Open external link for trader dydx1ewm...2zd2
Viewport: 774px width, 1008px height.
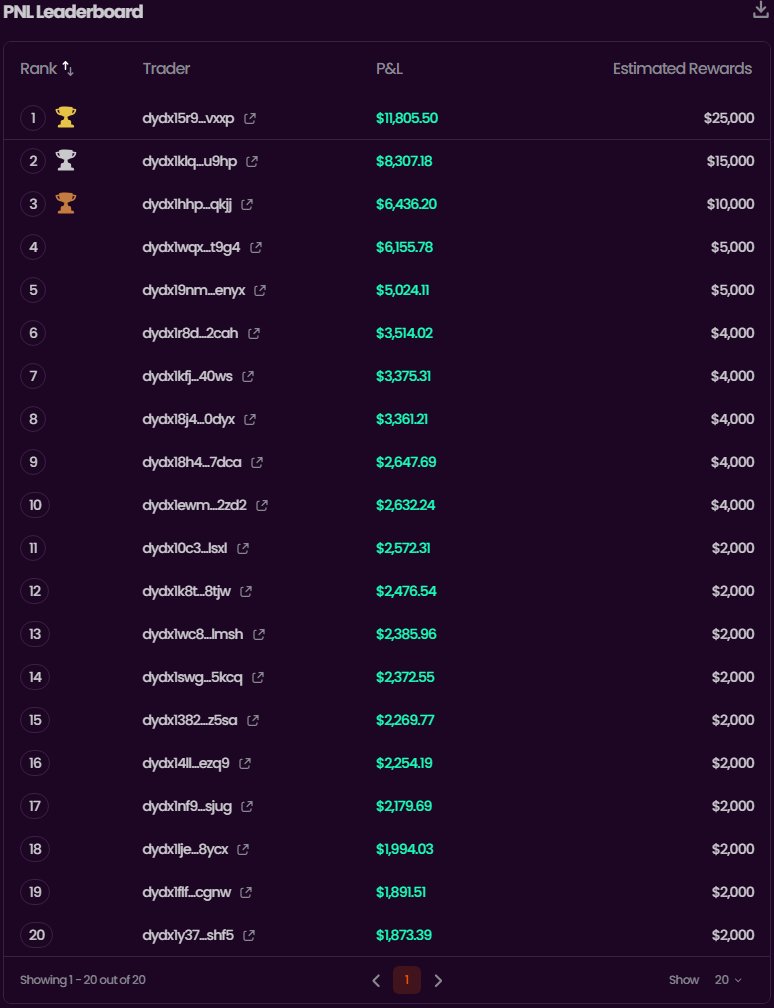click(262, 506)
